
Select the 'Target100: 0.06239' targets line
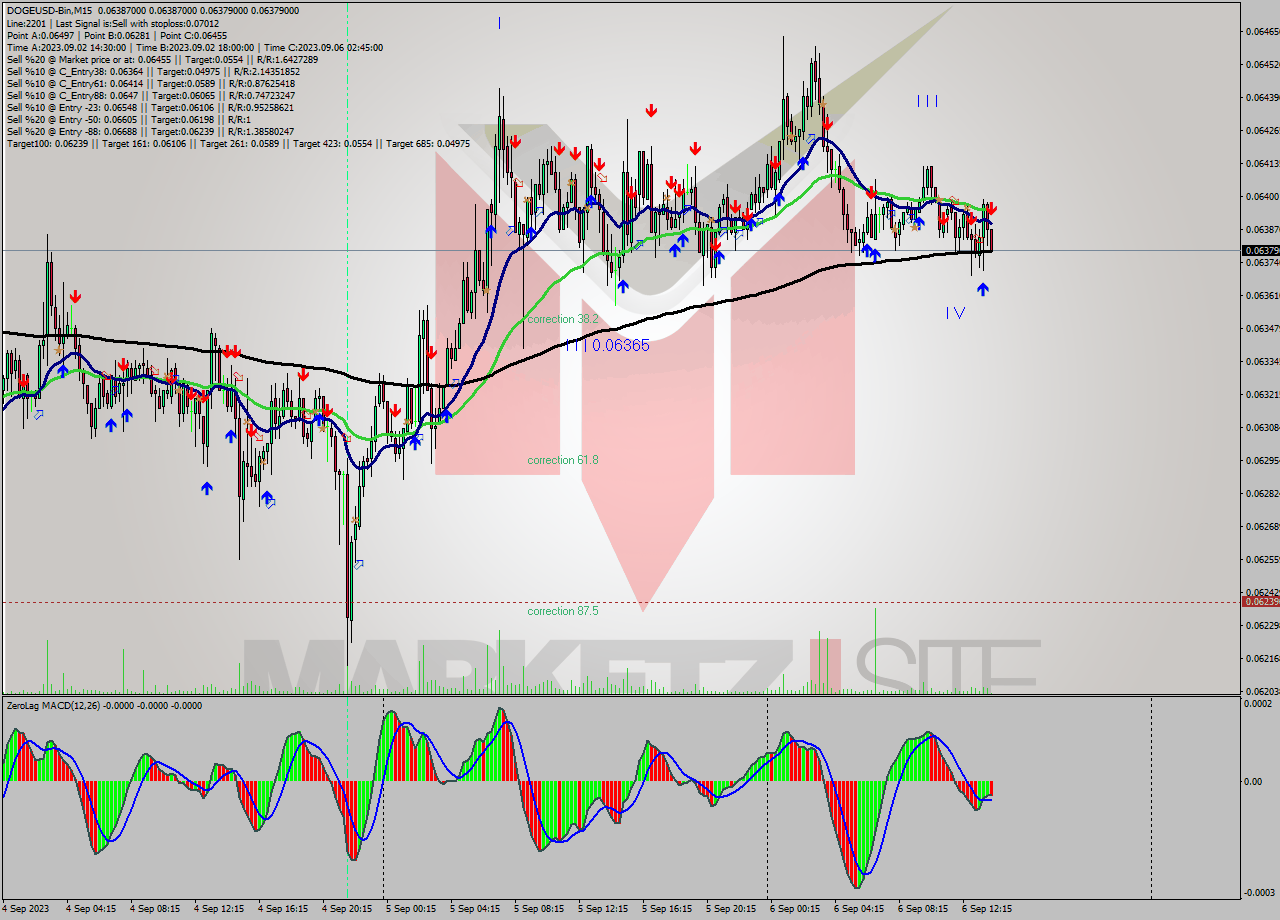[x=238, y=143]
